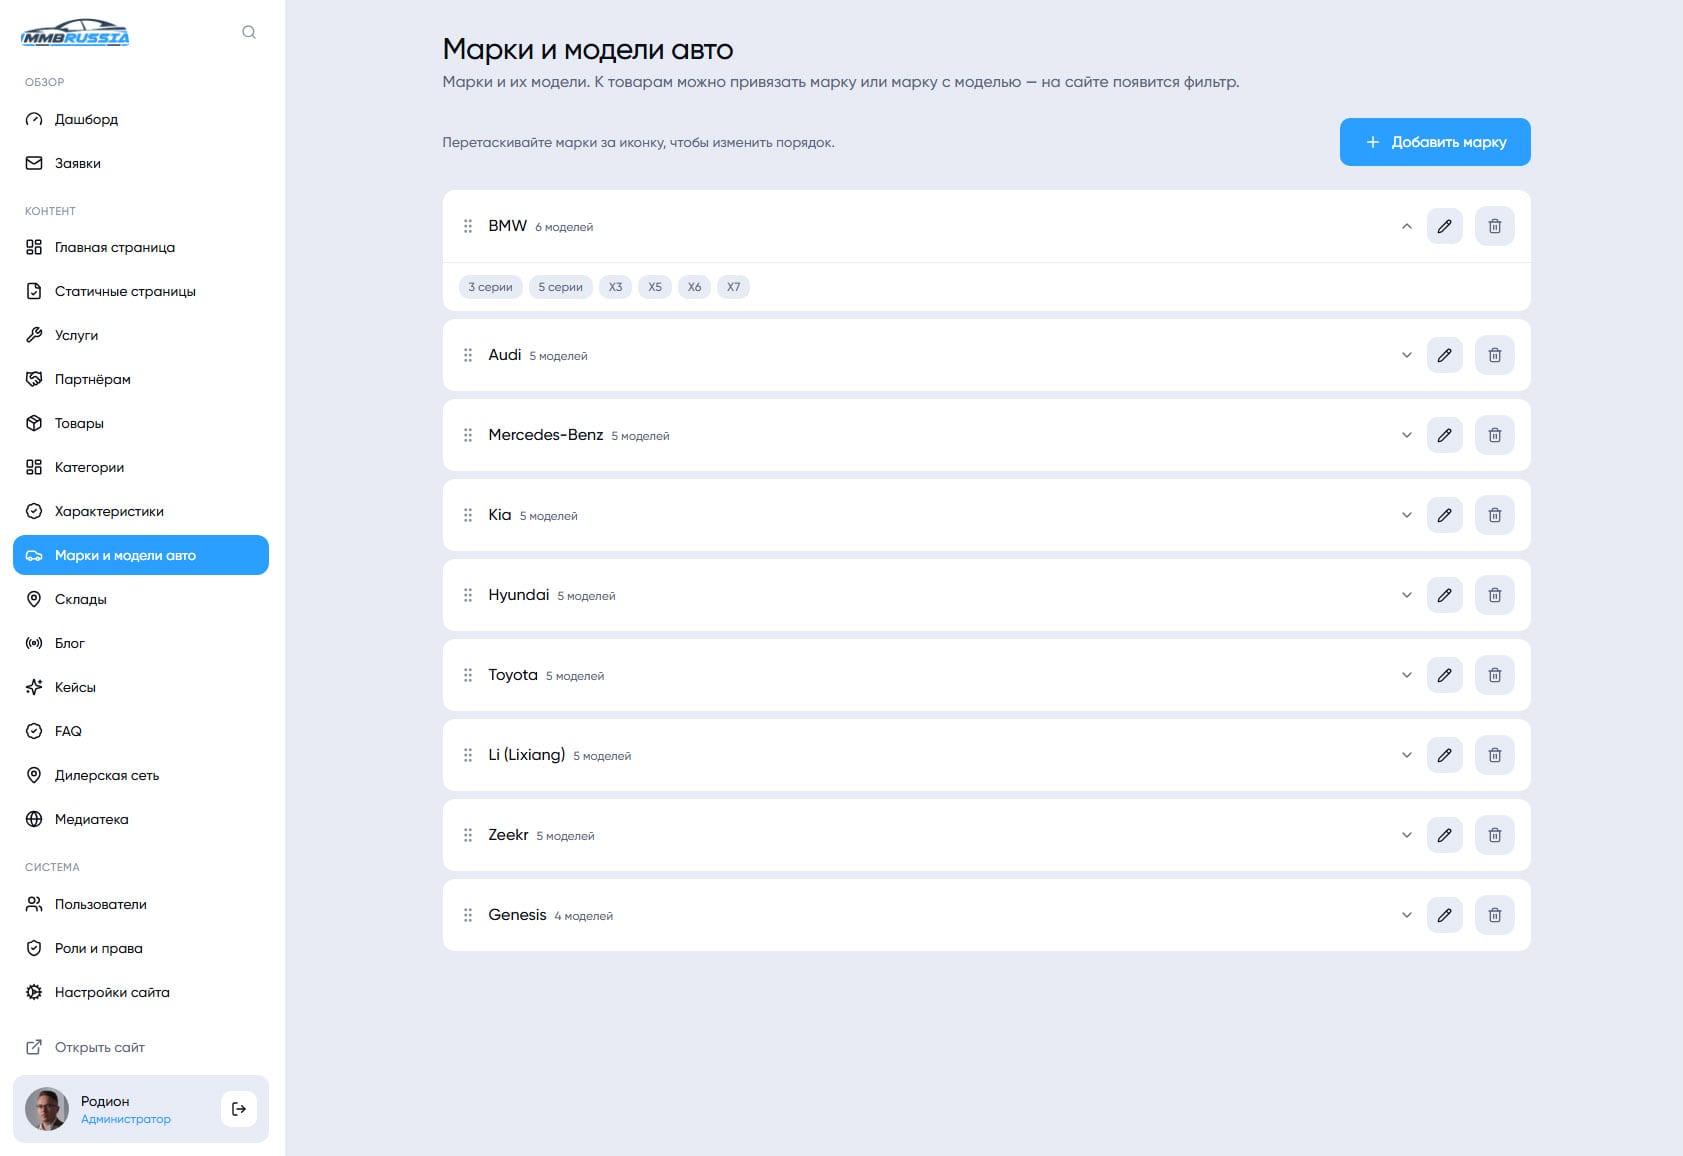Expand the Kia models list
This screenshot has width=1683, height=1156.
click(1407, 515)
